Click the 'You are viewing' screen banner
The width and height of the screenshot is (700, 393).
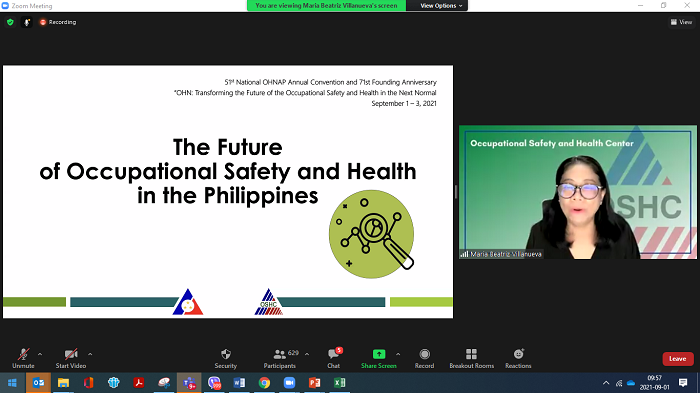pyautogui.click(x=326, y=5)
